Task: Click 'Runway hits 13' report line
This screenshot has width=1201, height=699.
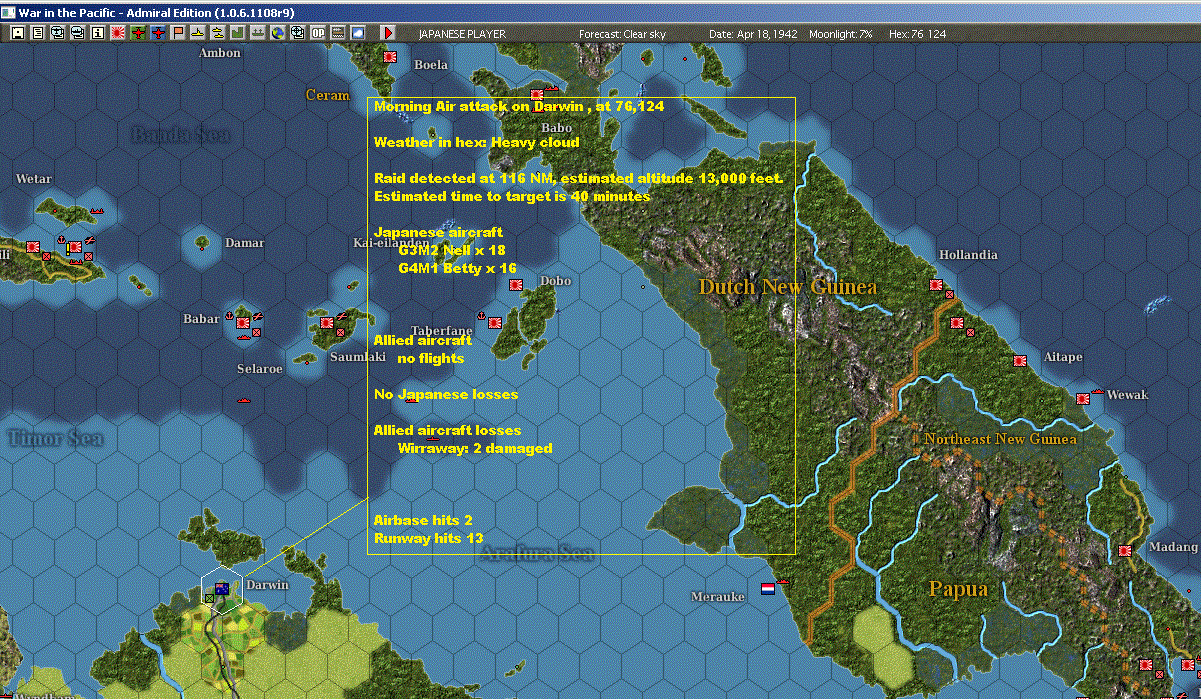Action: (x=428, y=538)
